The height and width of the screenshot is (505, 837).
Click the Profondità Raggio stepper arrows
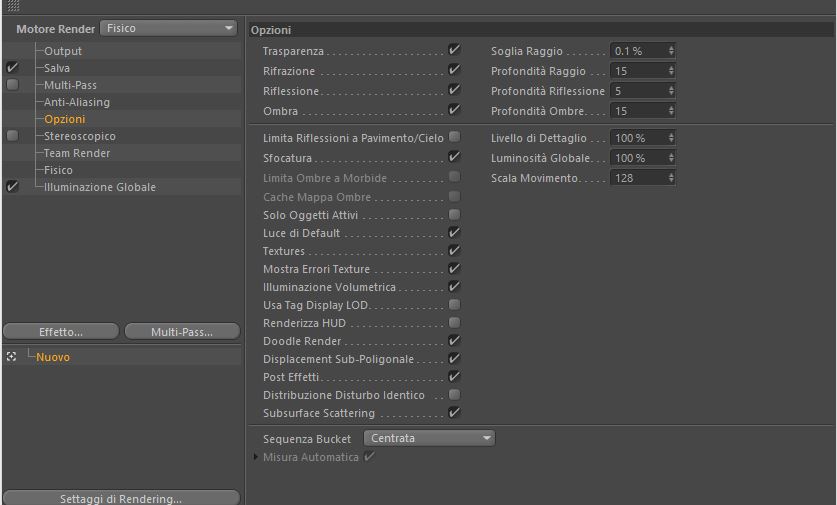671,71
